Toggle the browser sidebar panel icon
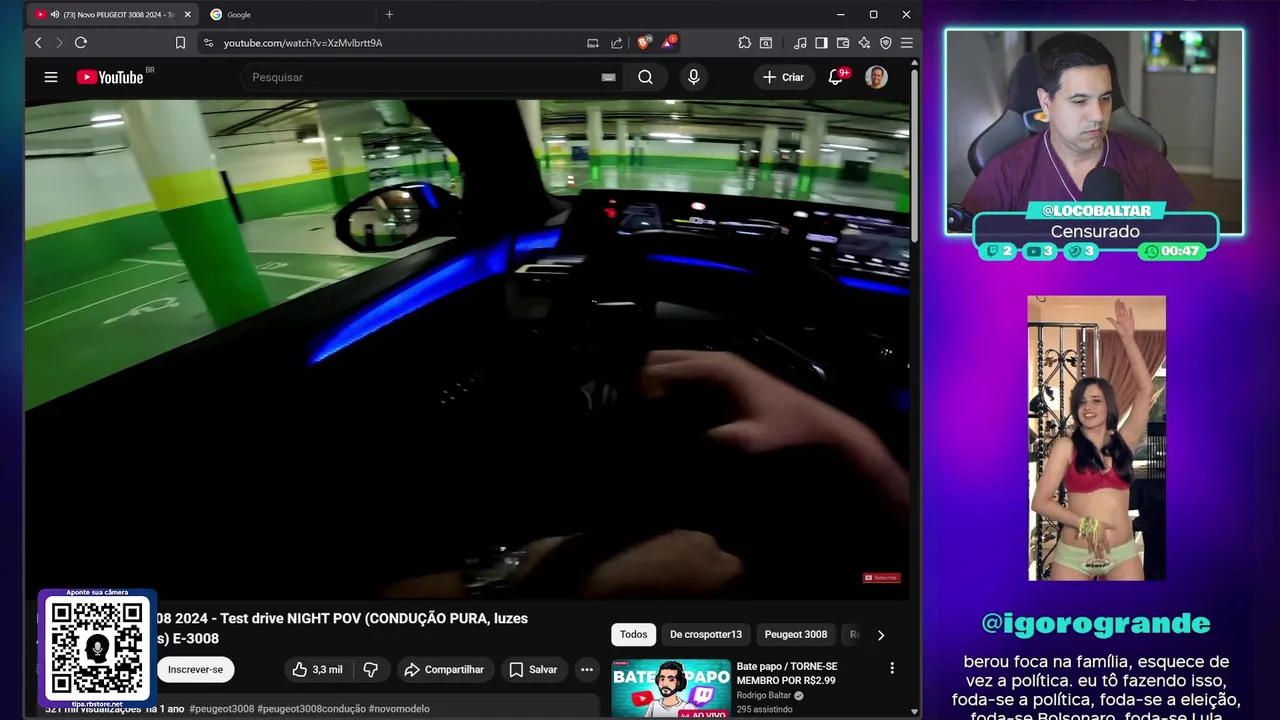This screenshot has width=1280, height=720. [x=821, y=43]
